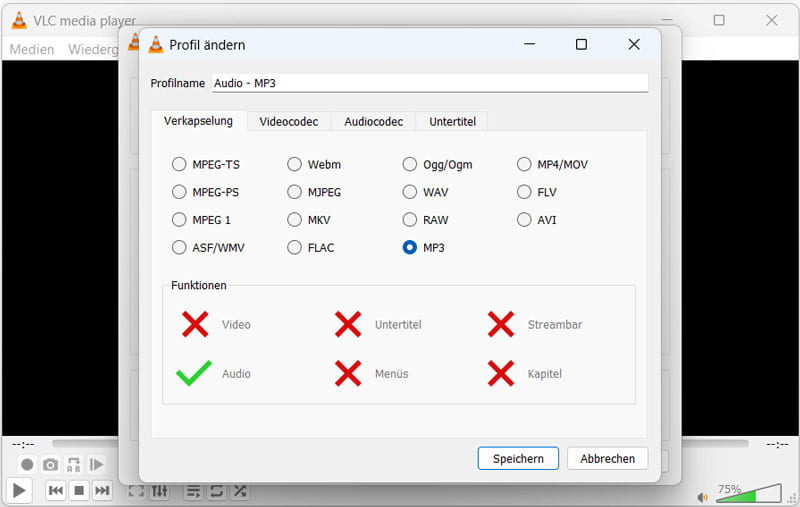800x507 pixels.
Task: Maximize the Profil ändern dialog
Action: pos(581,44)
